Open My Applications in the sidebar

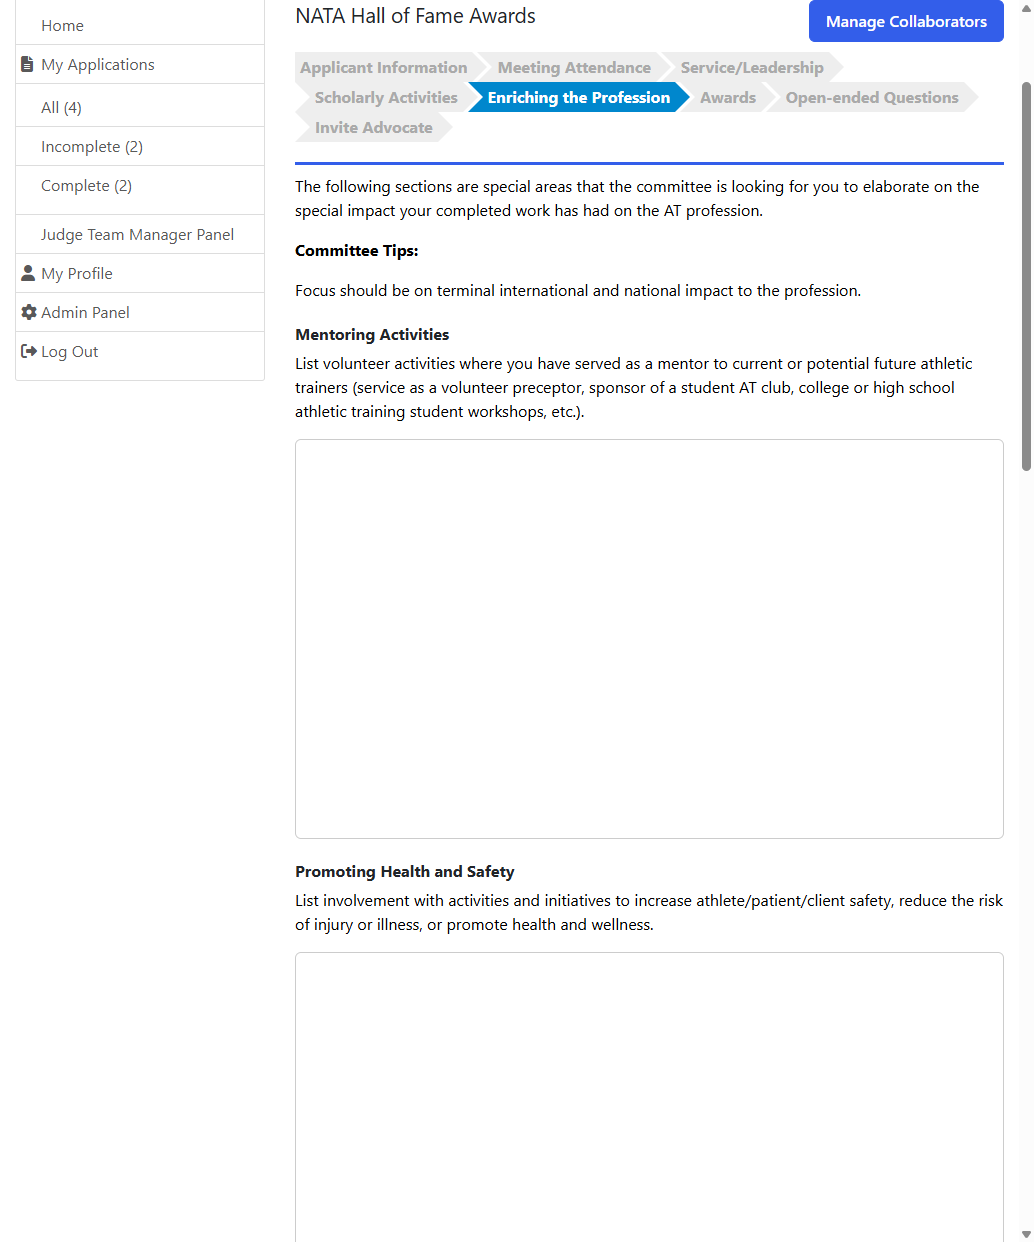pyautogui.click(x=98, y=64)
